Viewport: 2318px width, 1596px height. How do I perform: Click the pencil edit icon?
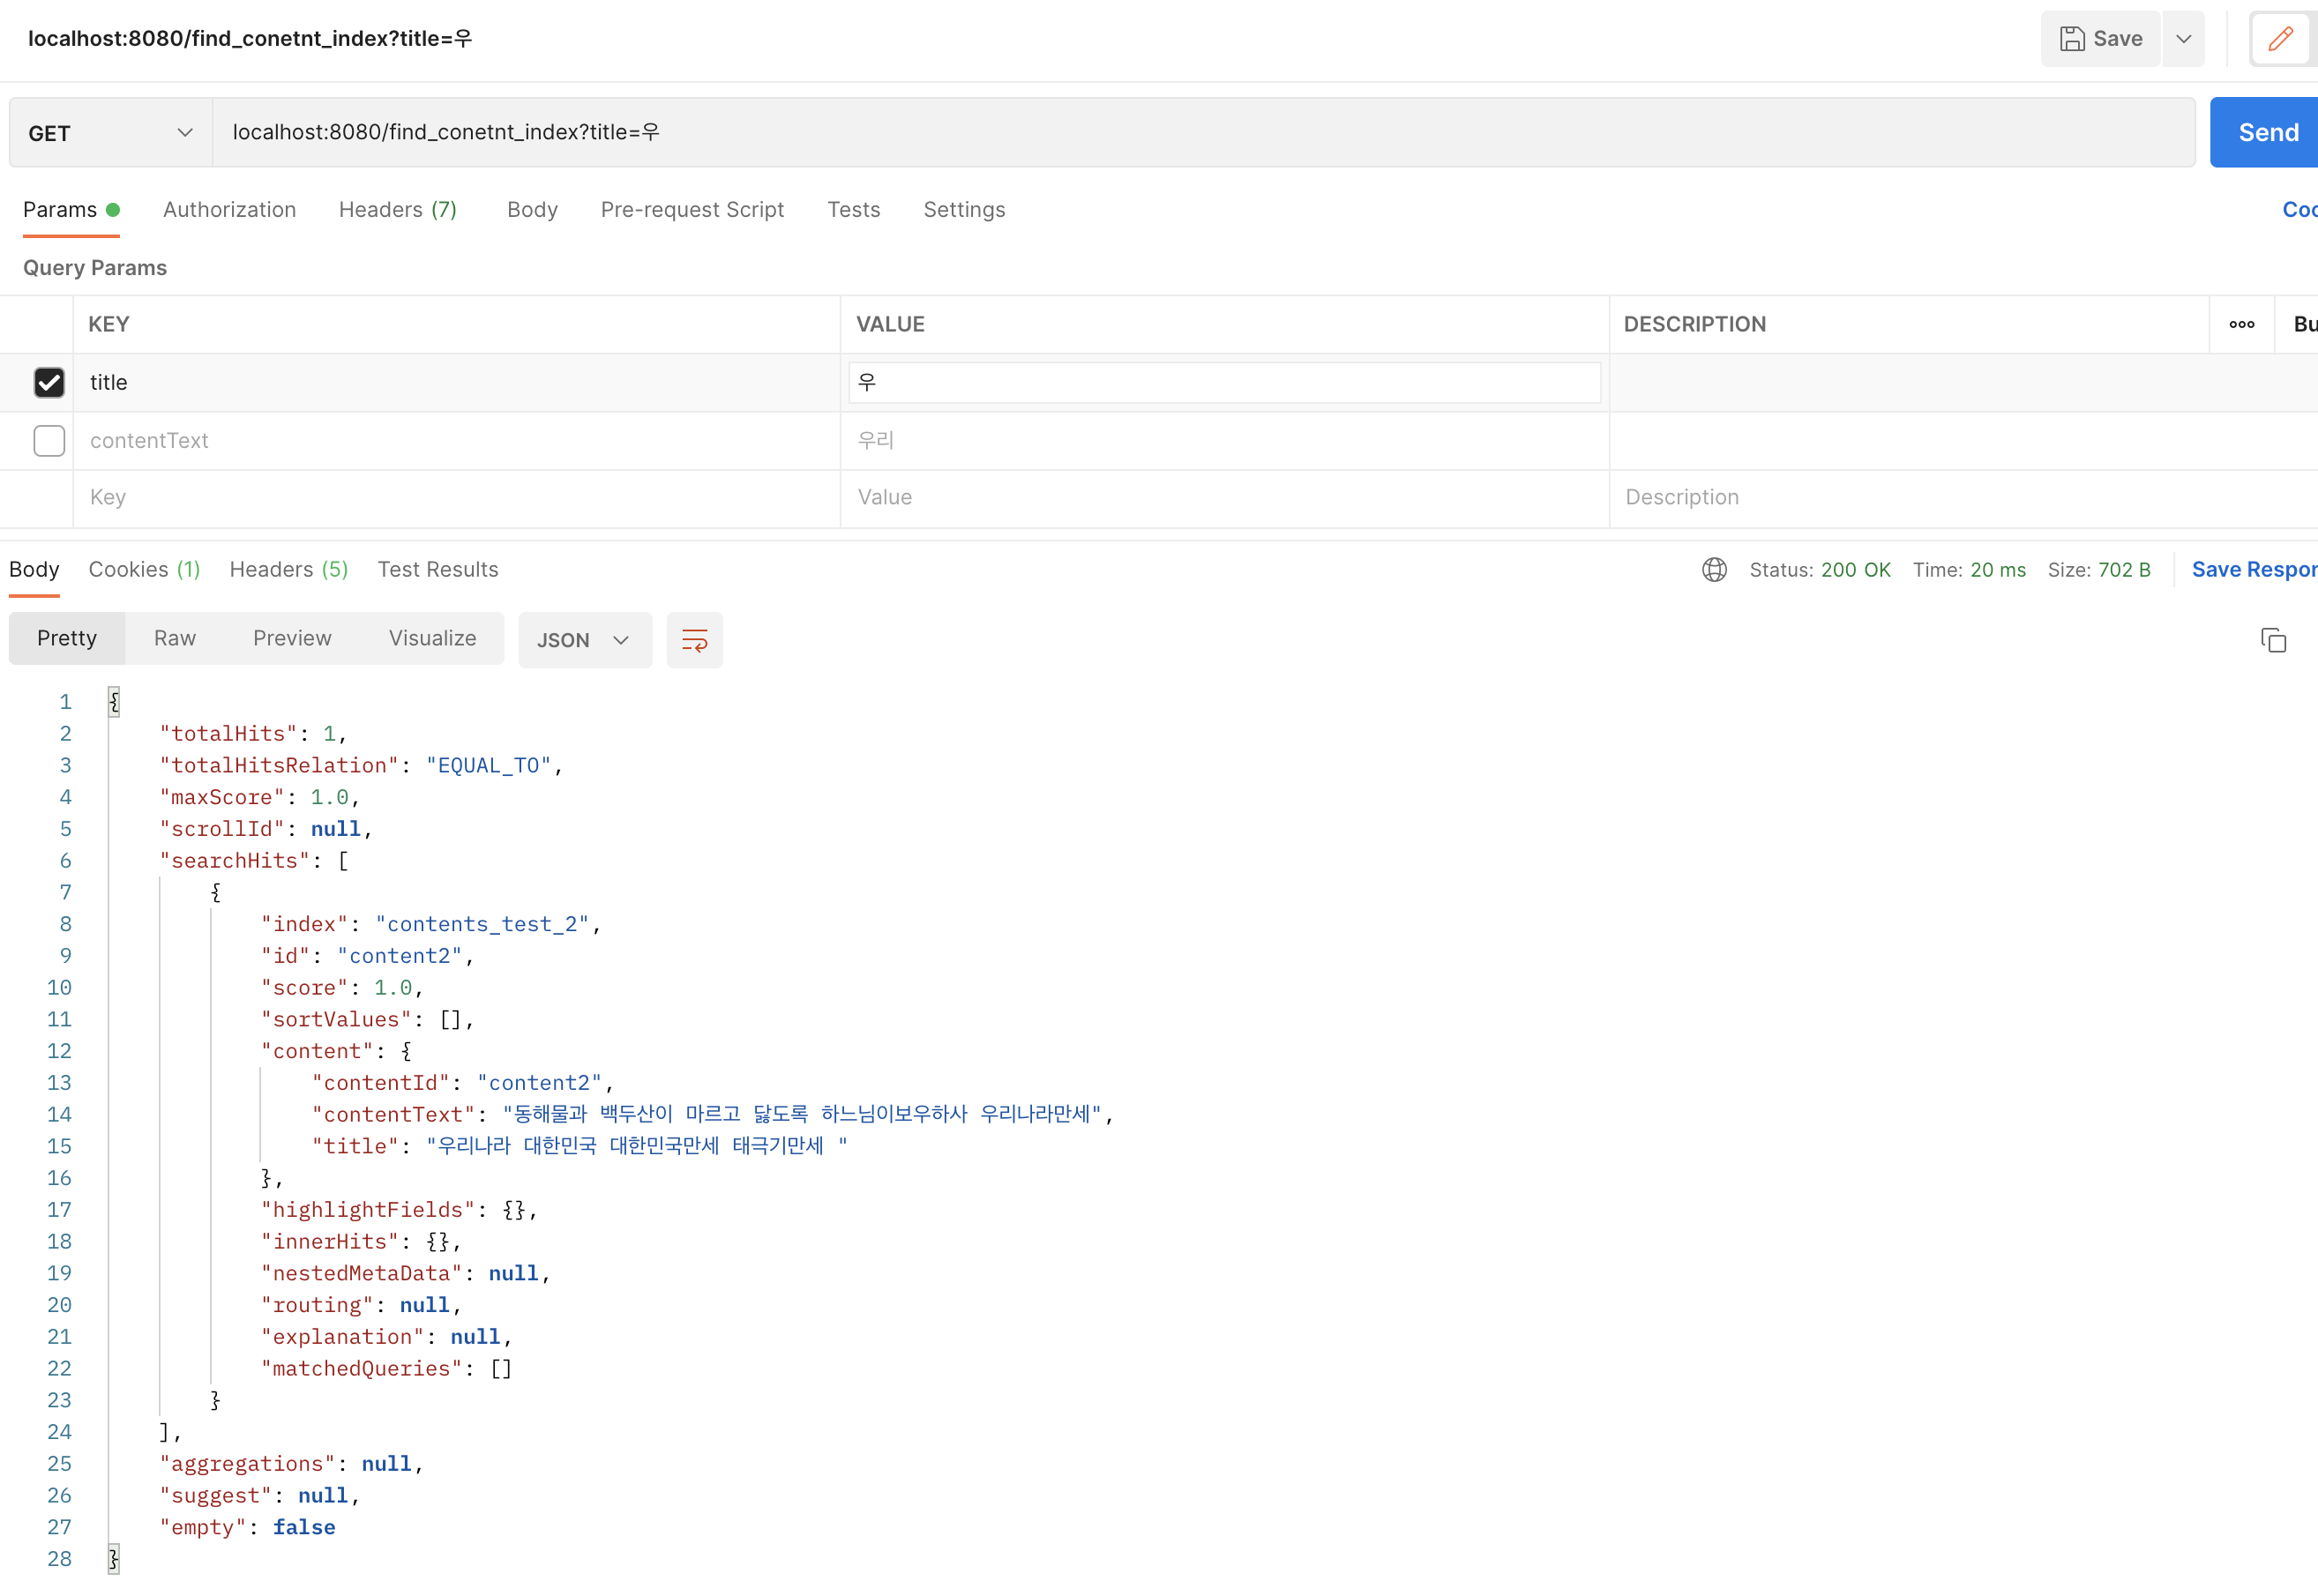pos(2280,39)
